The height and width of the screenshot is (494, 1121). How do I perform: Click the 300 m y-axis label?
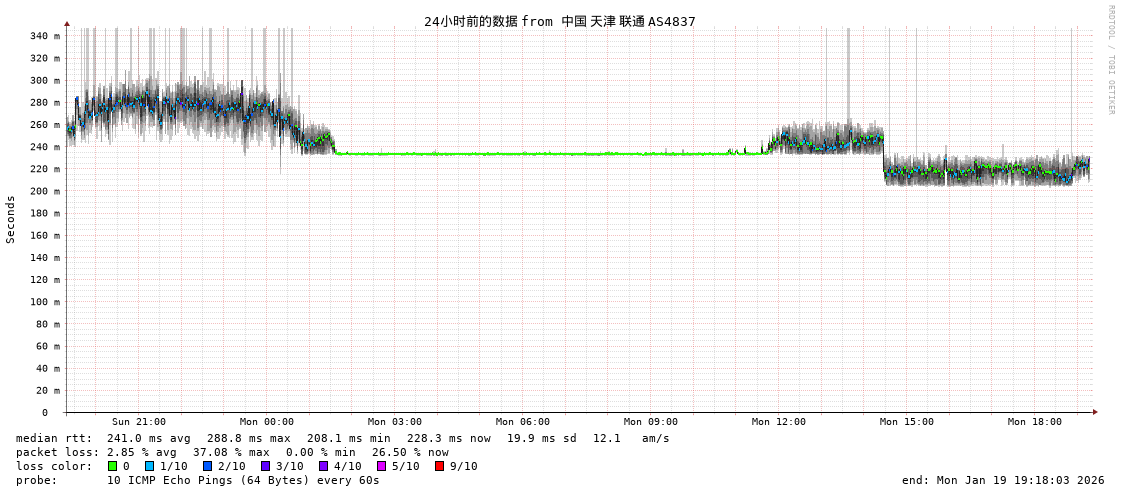[x=45, y=80]
